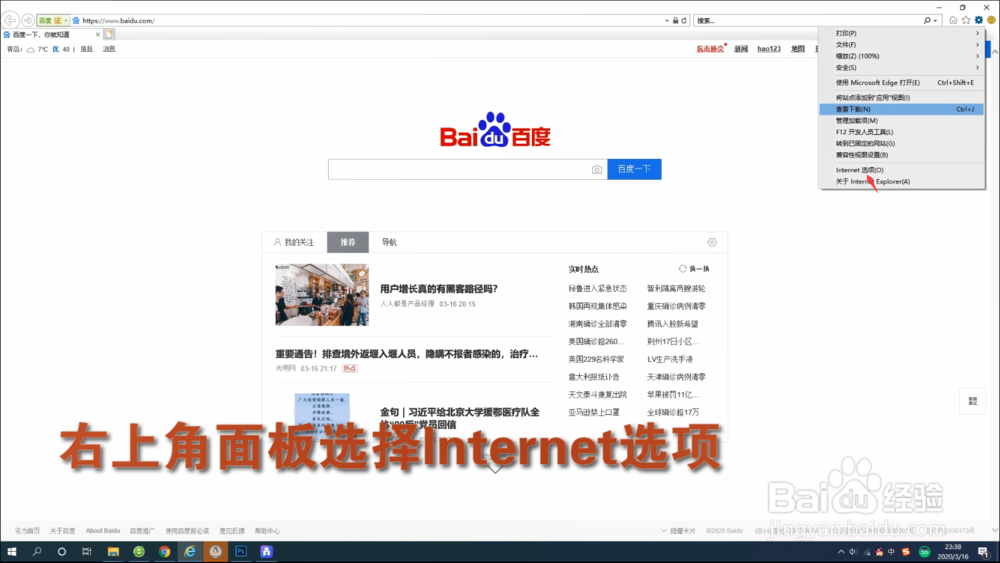This screenshot has height=563, width=1000.
Task: Click the browser Back arrow button
Action: click(x=11, y=20)
